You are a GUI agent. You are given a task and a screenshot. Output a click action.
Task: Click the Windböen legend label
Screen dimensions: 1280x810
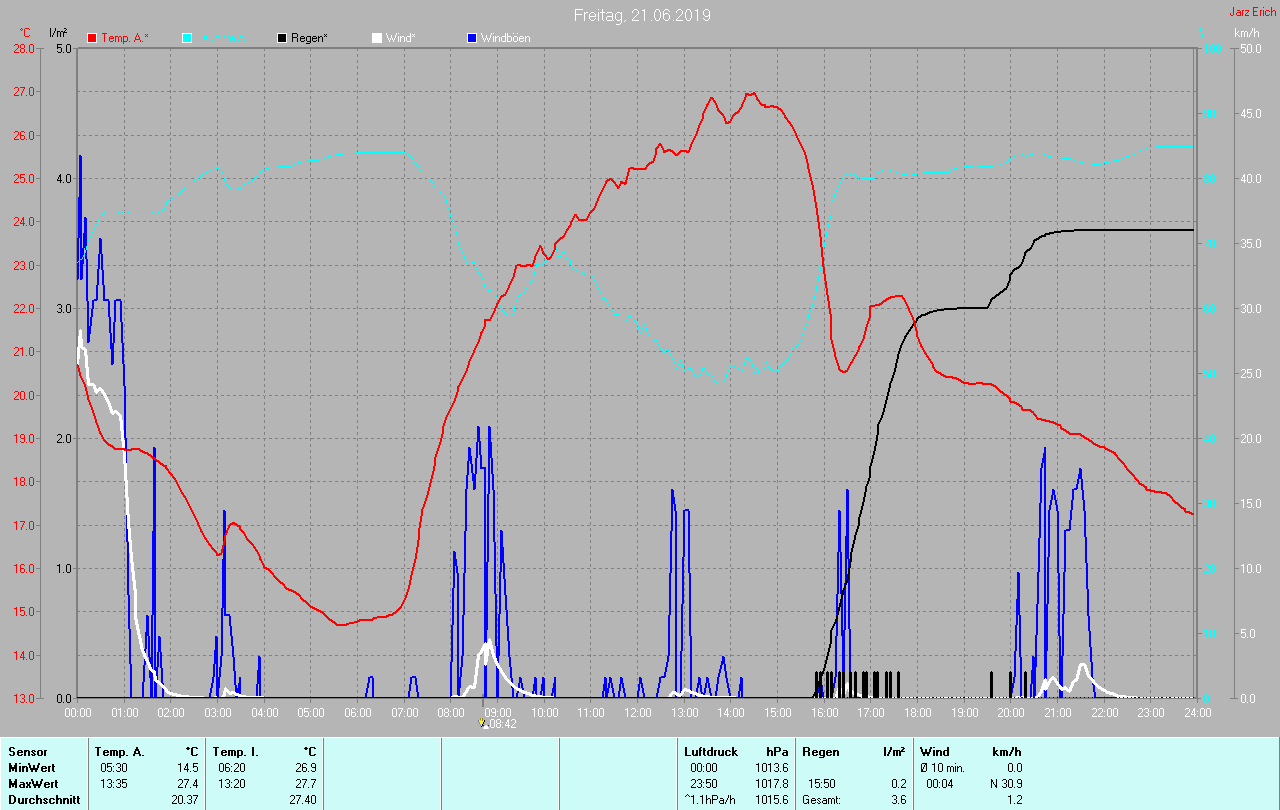[x=506, y=38]
